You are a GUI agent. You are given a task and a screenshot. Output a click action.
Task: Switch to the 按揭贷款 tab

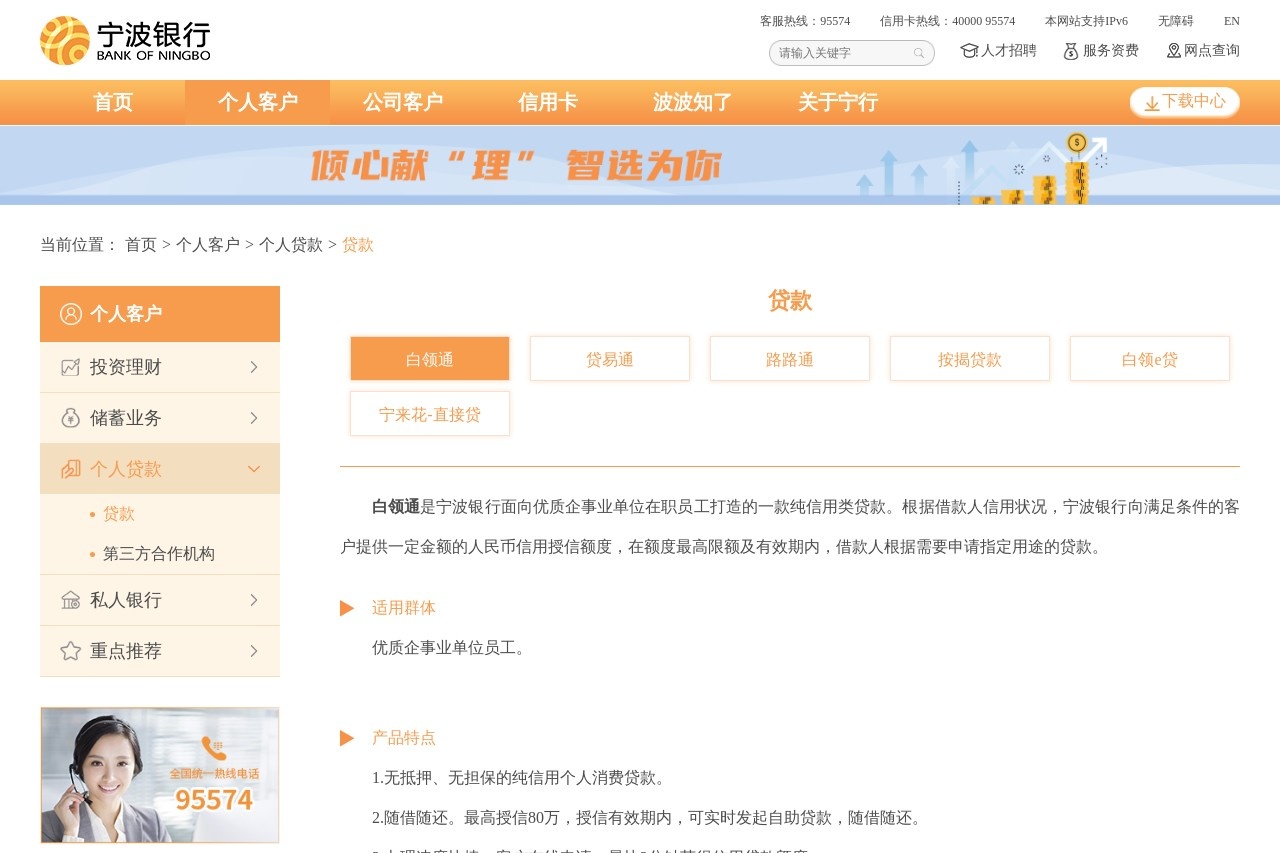(x=969, y=358)
